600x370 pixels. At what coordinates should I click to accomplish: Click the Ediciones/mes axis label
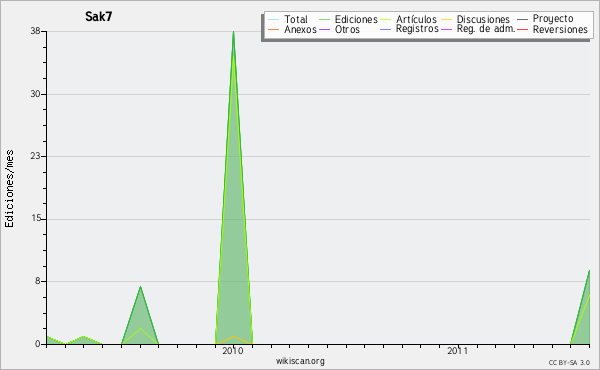9,189
